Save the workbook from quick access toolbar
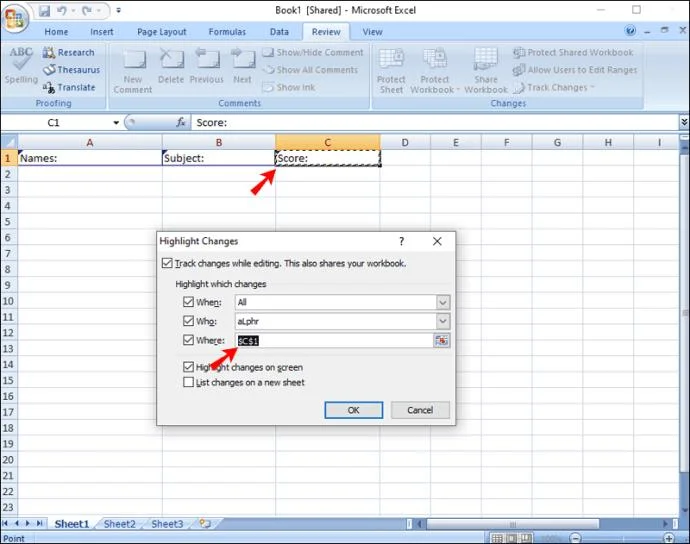The image size is (690, 544). tap(44, 10)
